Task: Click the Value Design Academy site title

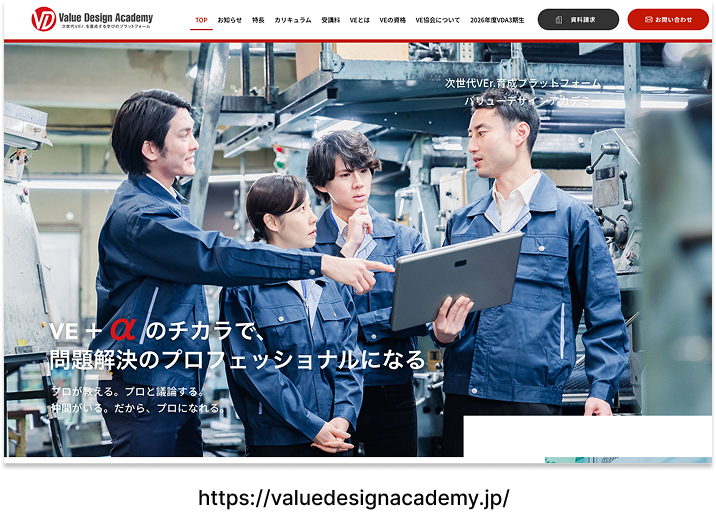Action: tap(107, 17)
